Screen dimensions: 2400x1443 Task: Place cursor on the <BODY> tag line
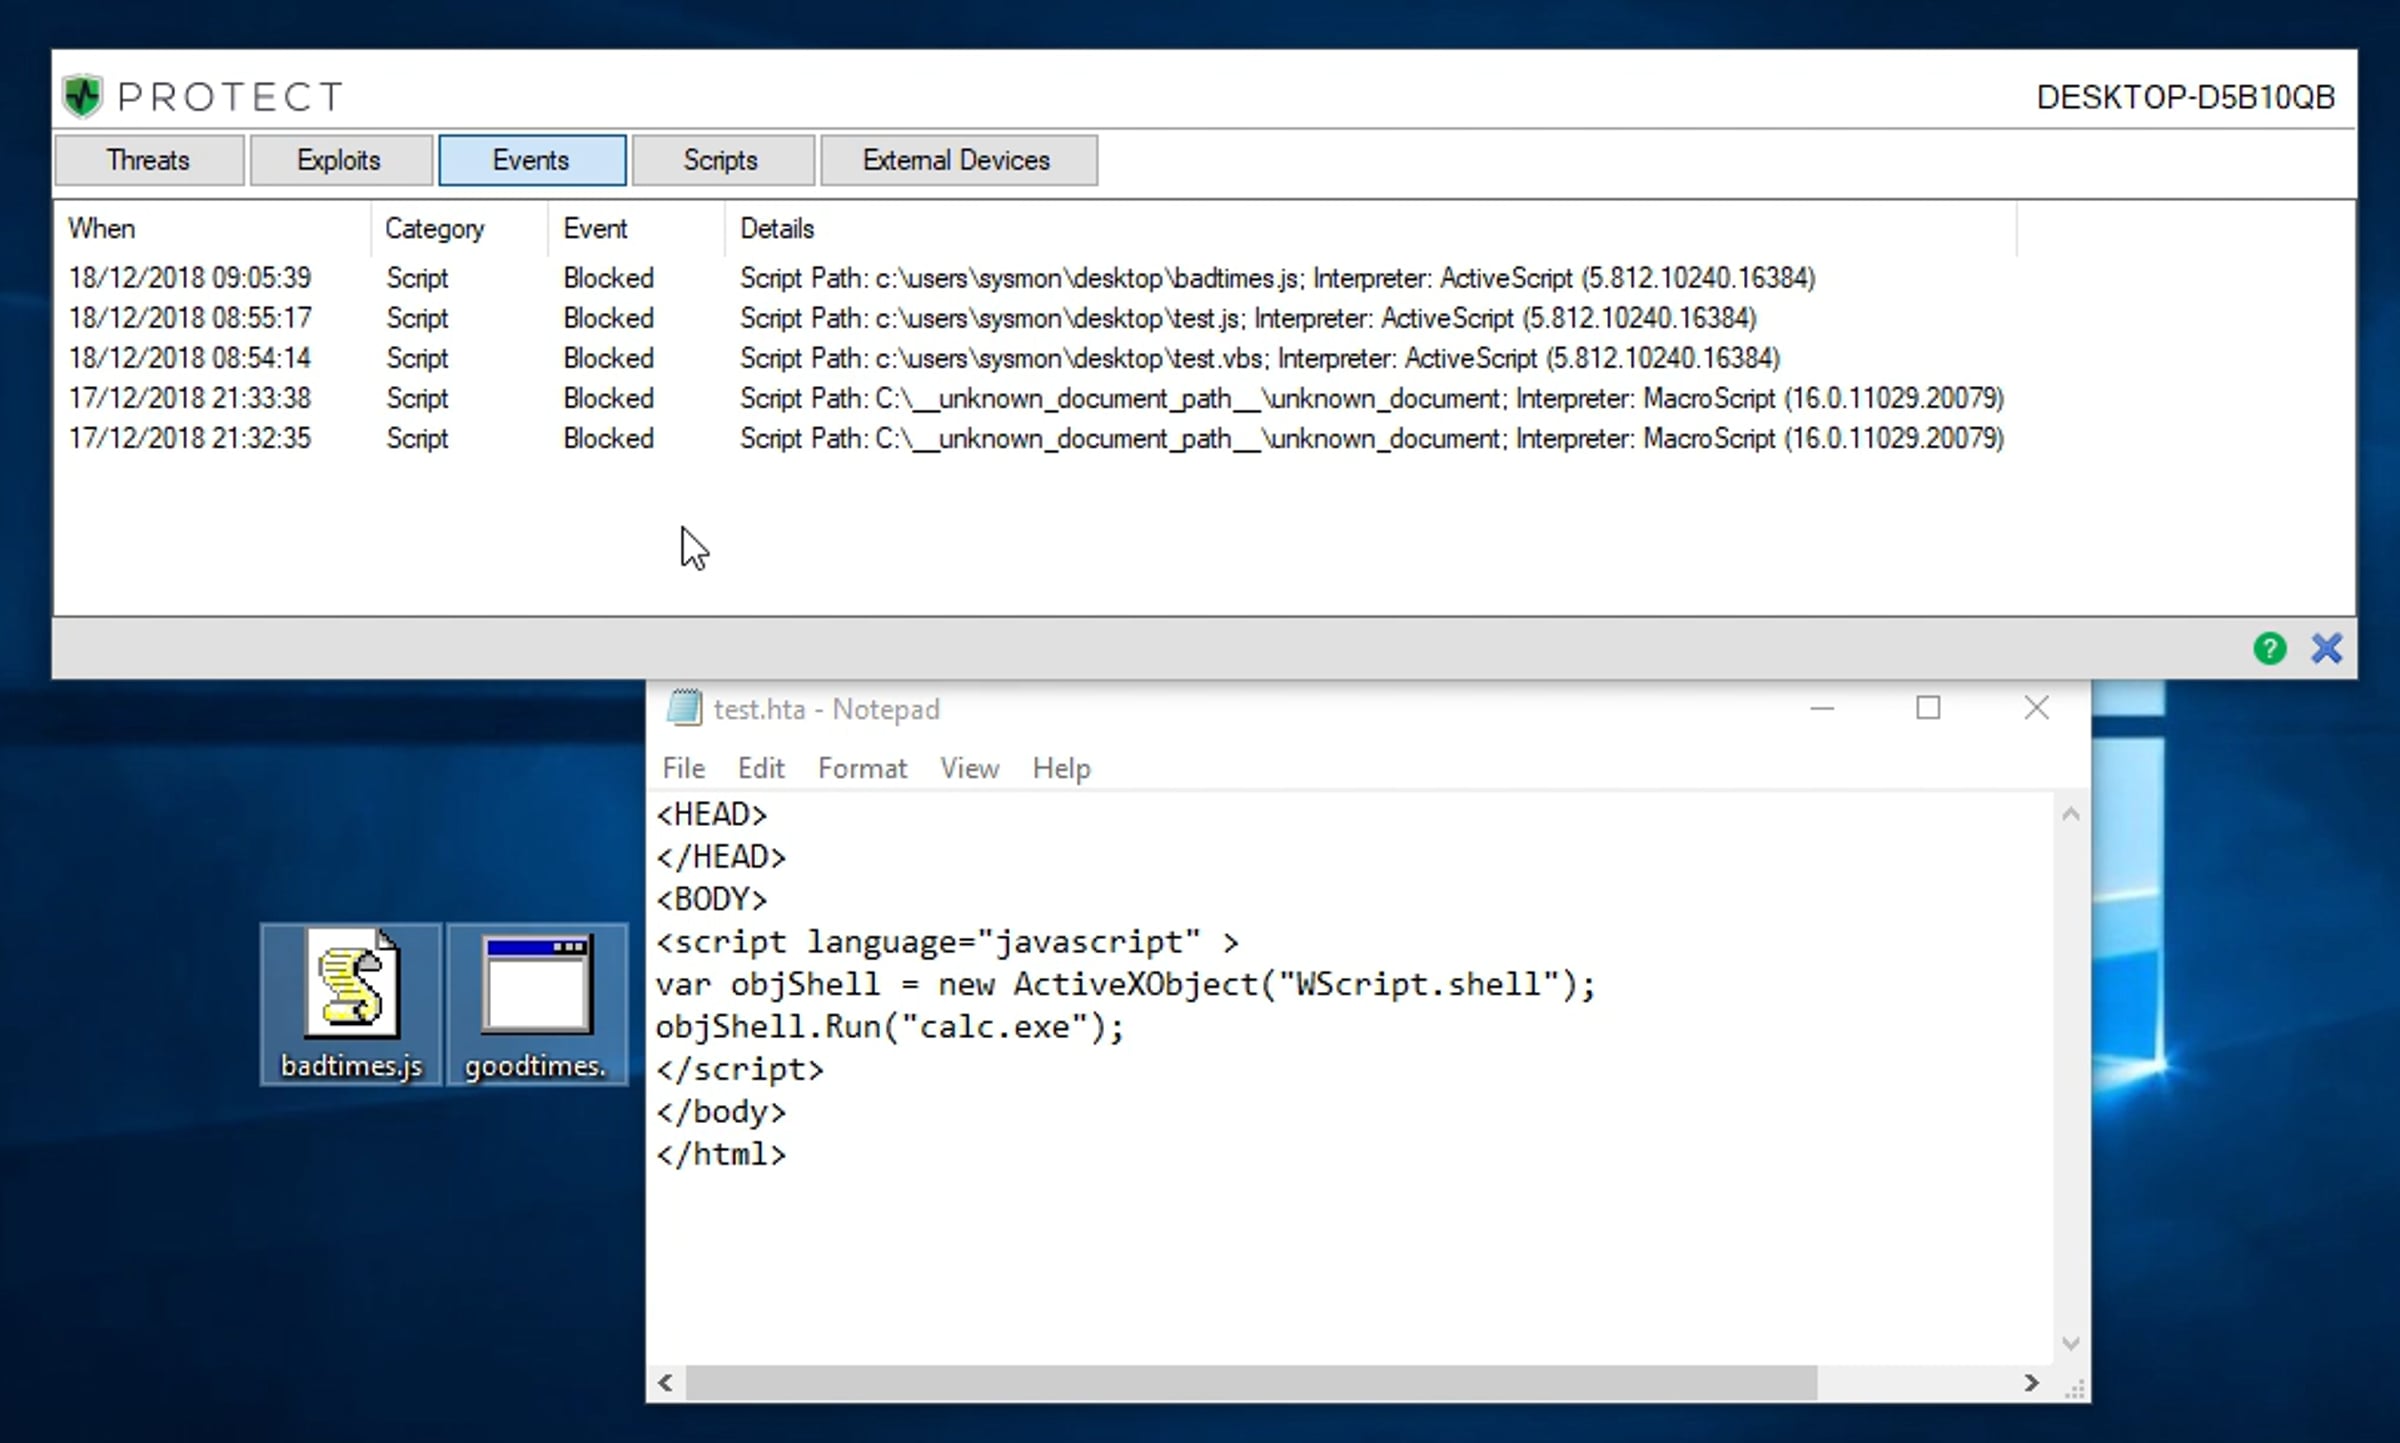click(x=711, y=900)
